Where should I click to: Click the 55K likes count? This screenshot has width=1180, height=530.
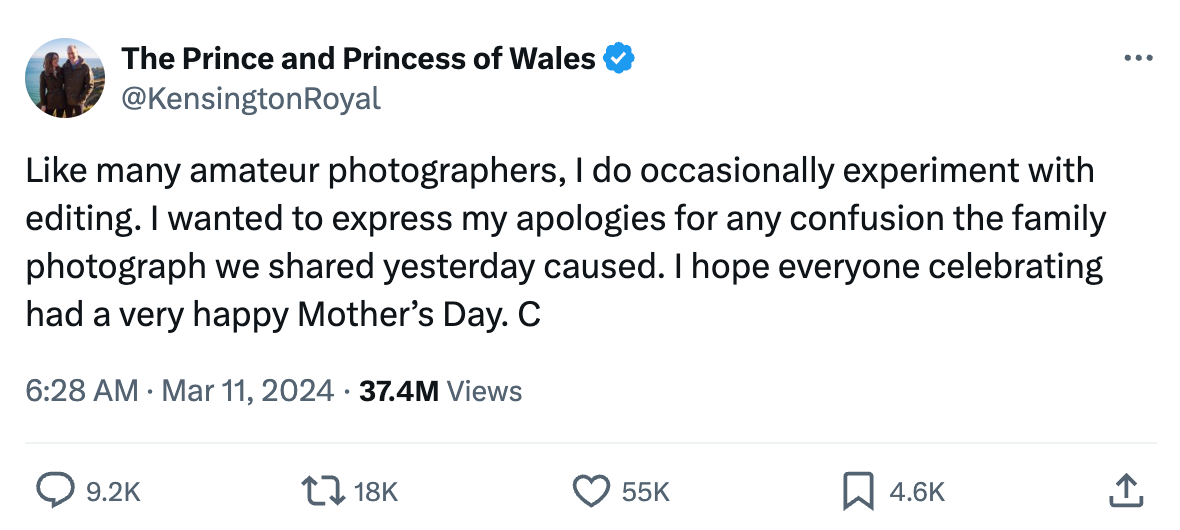tap(645, 491)
